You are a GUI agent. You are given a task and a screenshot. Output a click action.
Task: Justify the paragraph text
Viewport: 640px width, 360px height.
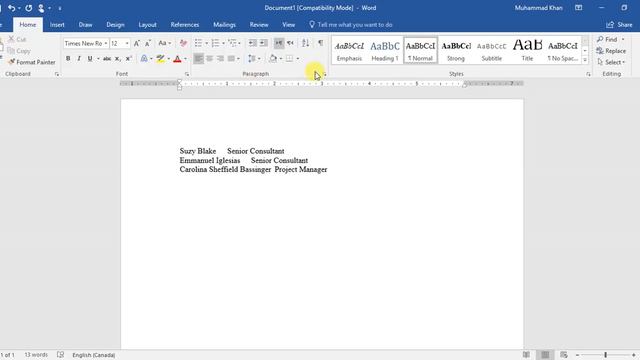(231, 58)
